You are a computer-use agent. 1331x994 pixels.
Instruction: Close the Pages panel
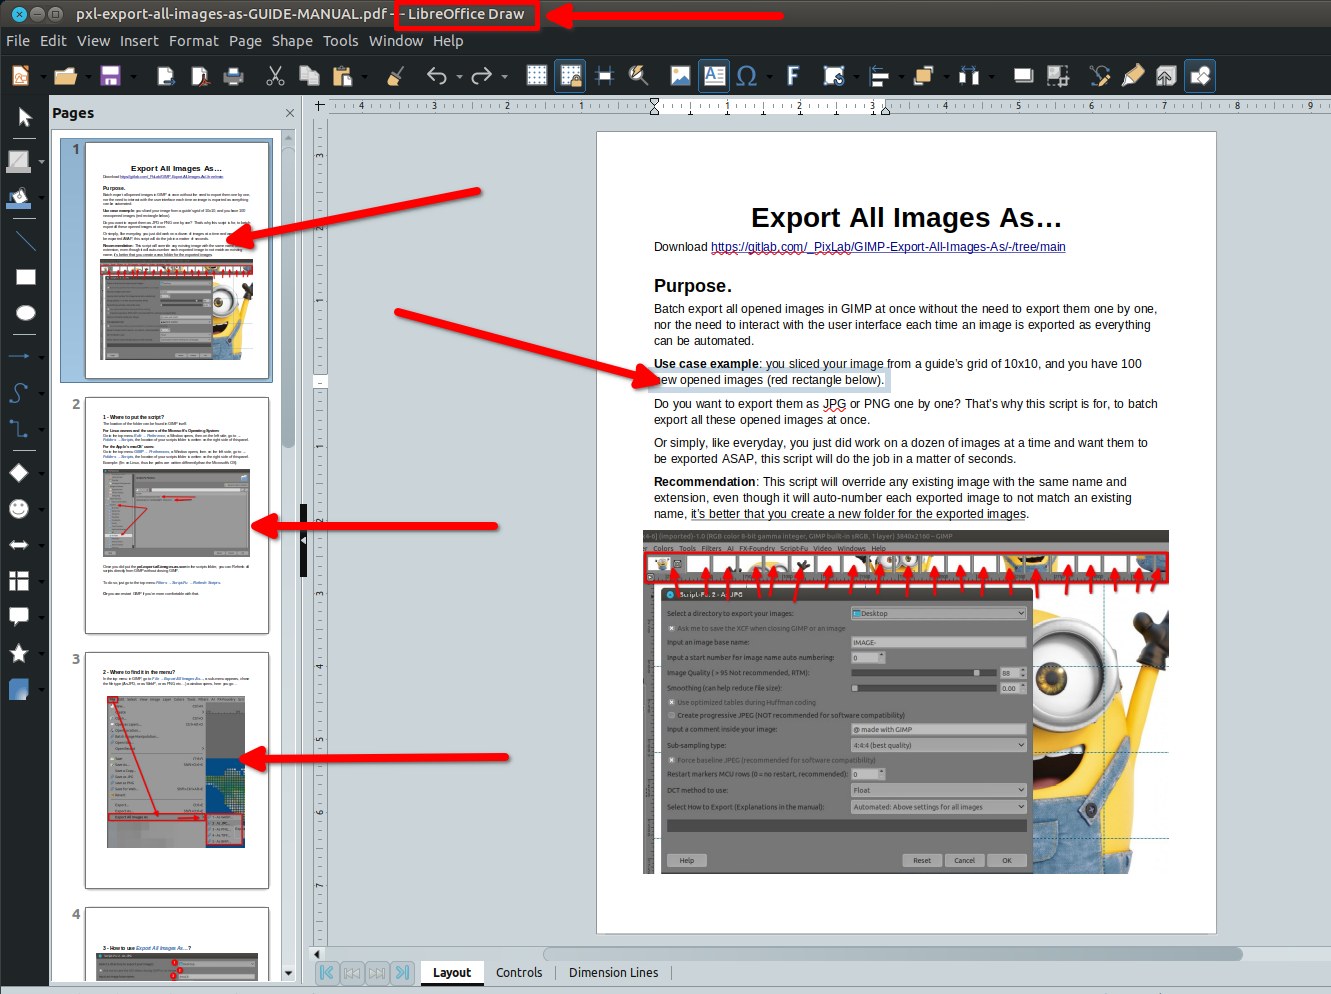pyautogui.click(x=290, y=113)
